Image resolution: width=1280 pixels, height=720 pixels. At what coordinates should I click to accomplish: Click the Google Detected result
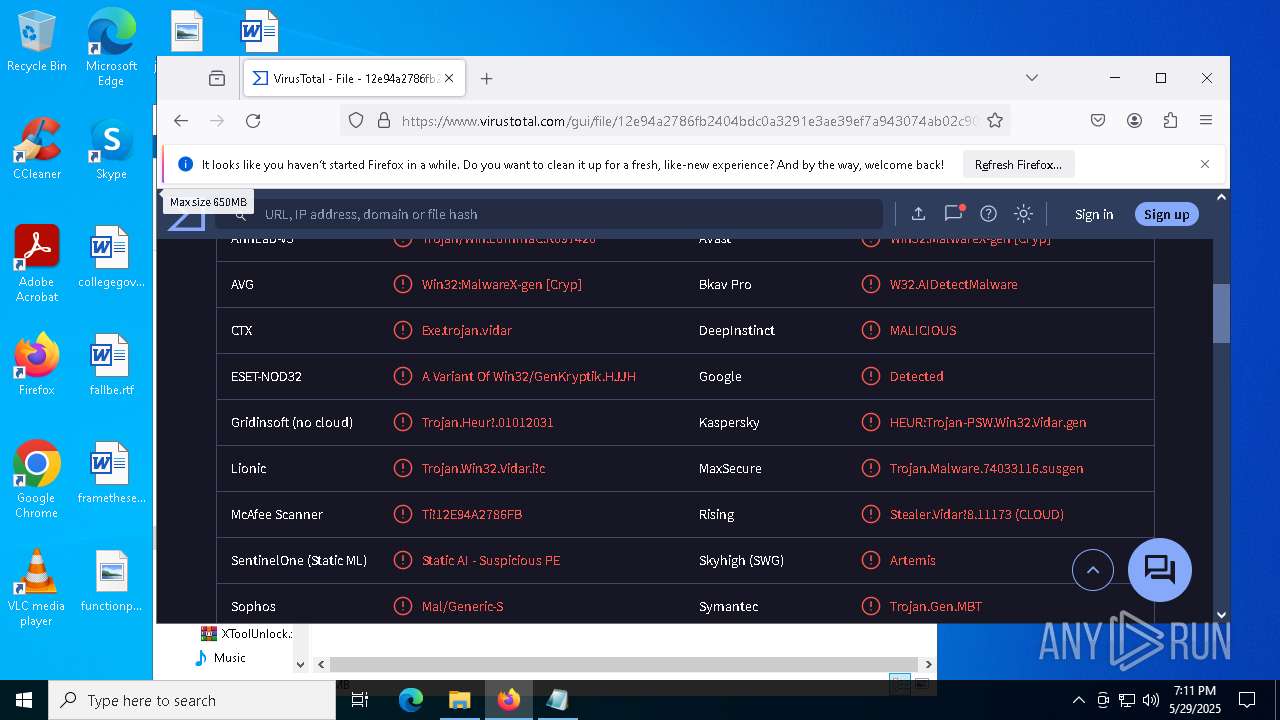pos(917,376)
